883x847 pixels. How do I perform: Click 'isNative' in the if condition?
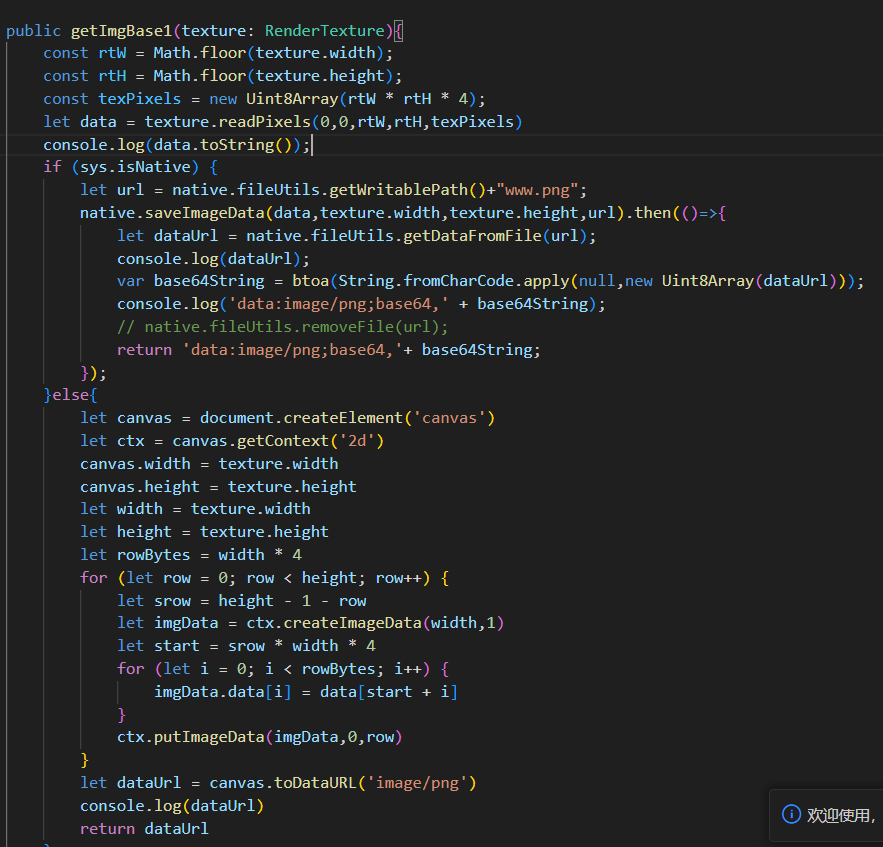(154, 167)
